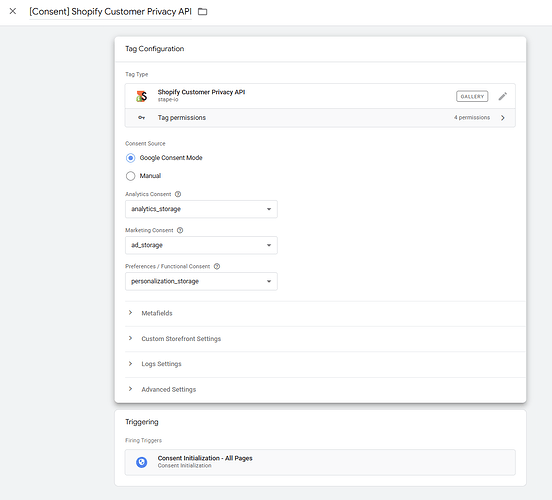The width and height of the screenshot is (552, 500).
Task: Click the help icon beside Preferences / Functional Consent
Action: tap(217, 266)
